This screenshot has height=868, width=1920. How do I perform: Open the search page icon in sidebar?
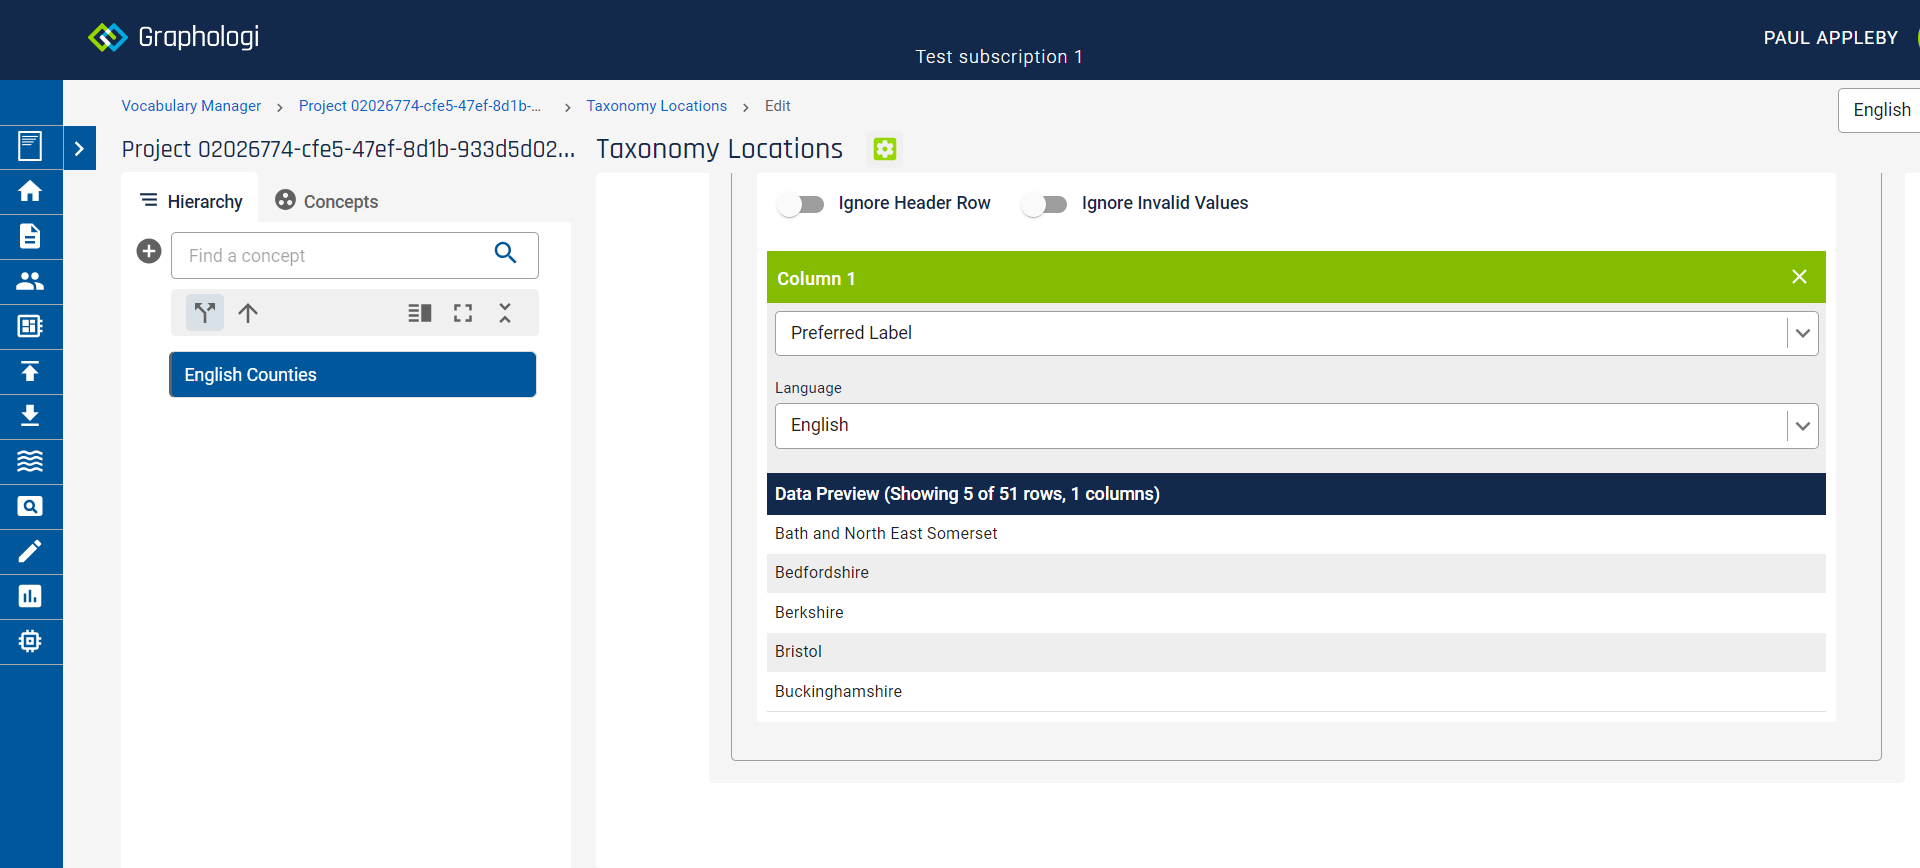[x=30, y=506]
